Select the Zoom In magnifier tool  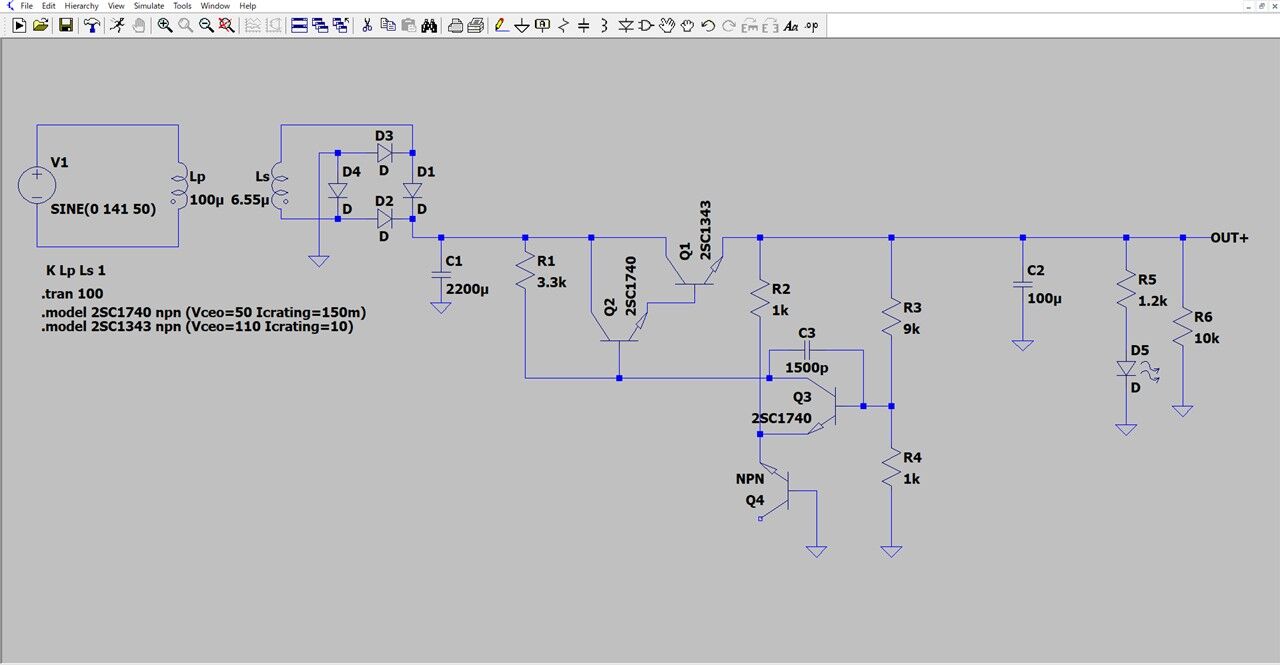pyautogui.click(x=165, y=25)
